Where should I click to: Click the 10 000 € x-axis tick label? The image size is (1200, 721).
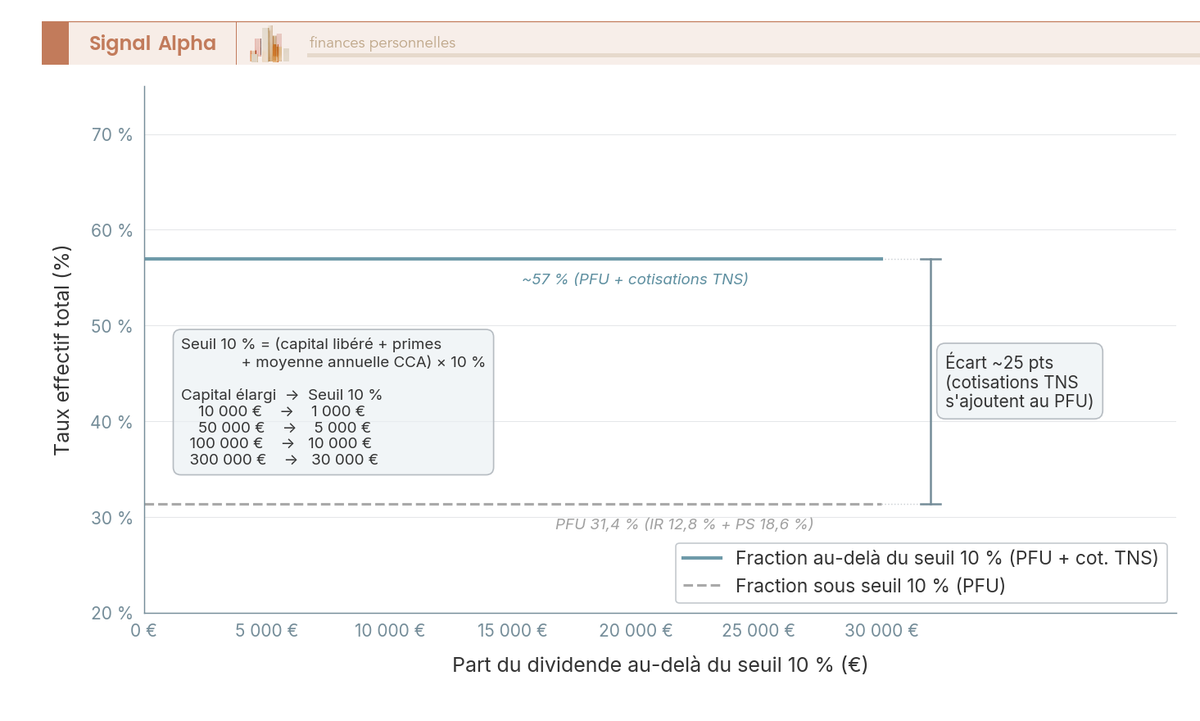390,631
